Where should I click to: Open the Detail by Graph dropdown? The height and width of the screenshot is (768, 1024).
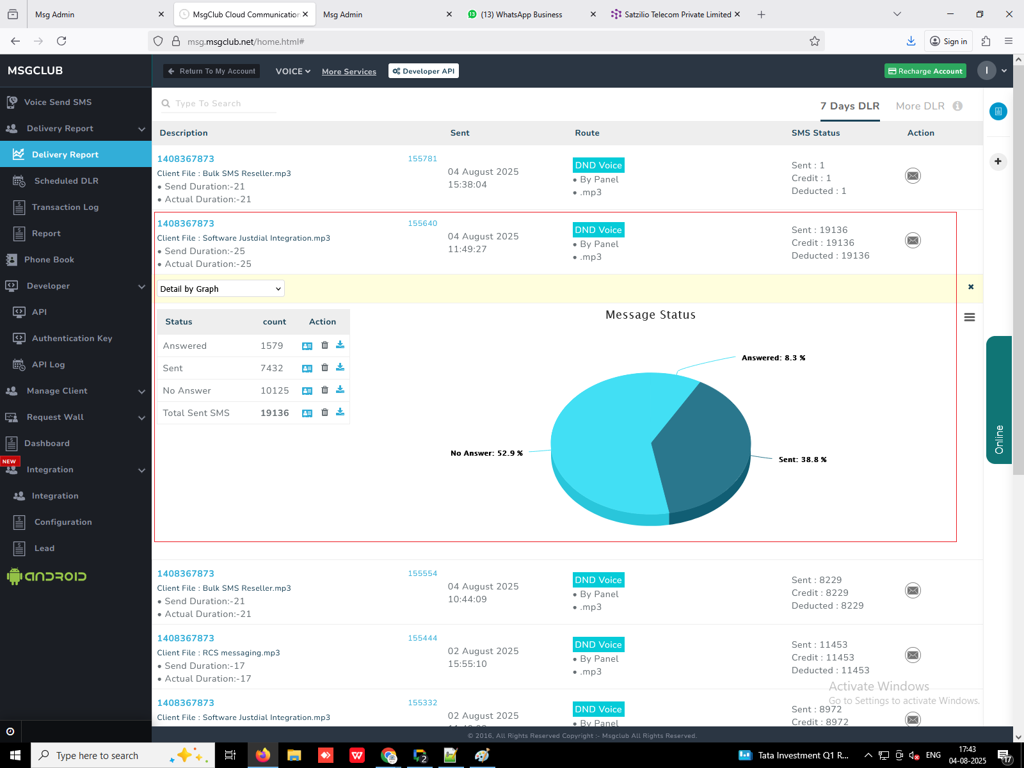tap(221, 289)
